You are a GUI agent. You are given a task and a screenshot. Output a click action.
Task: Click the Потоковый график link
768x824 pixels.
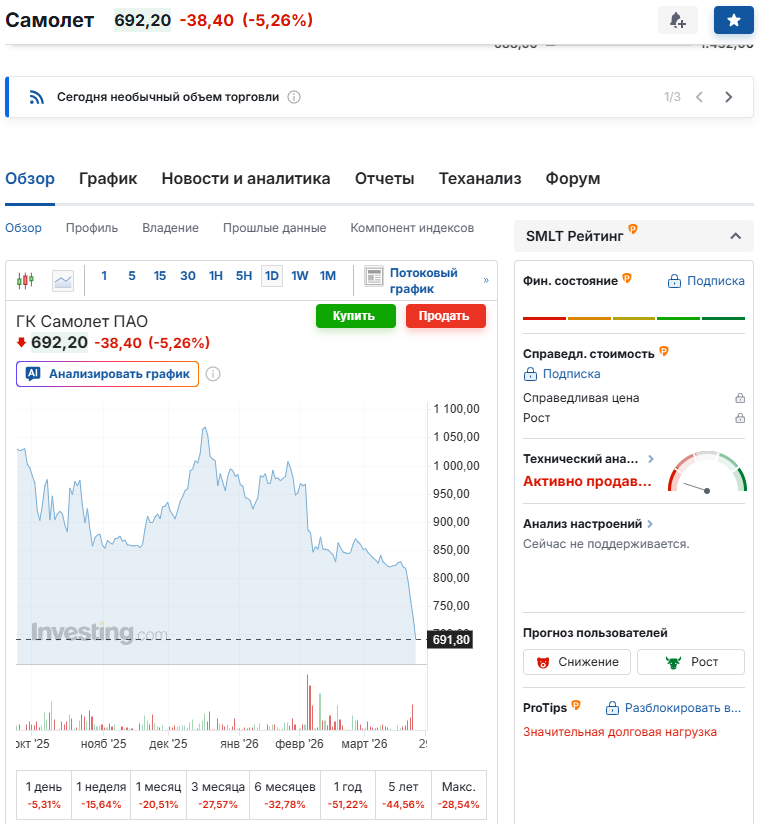click(423, 280)
